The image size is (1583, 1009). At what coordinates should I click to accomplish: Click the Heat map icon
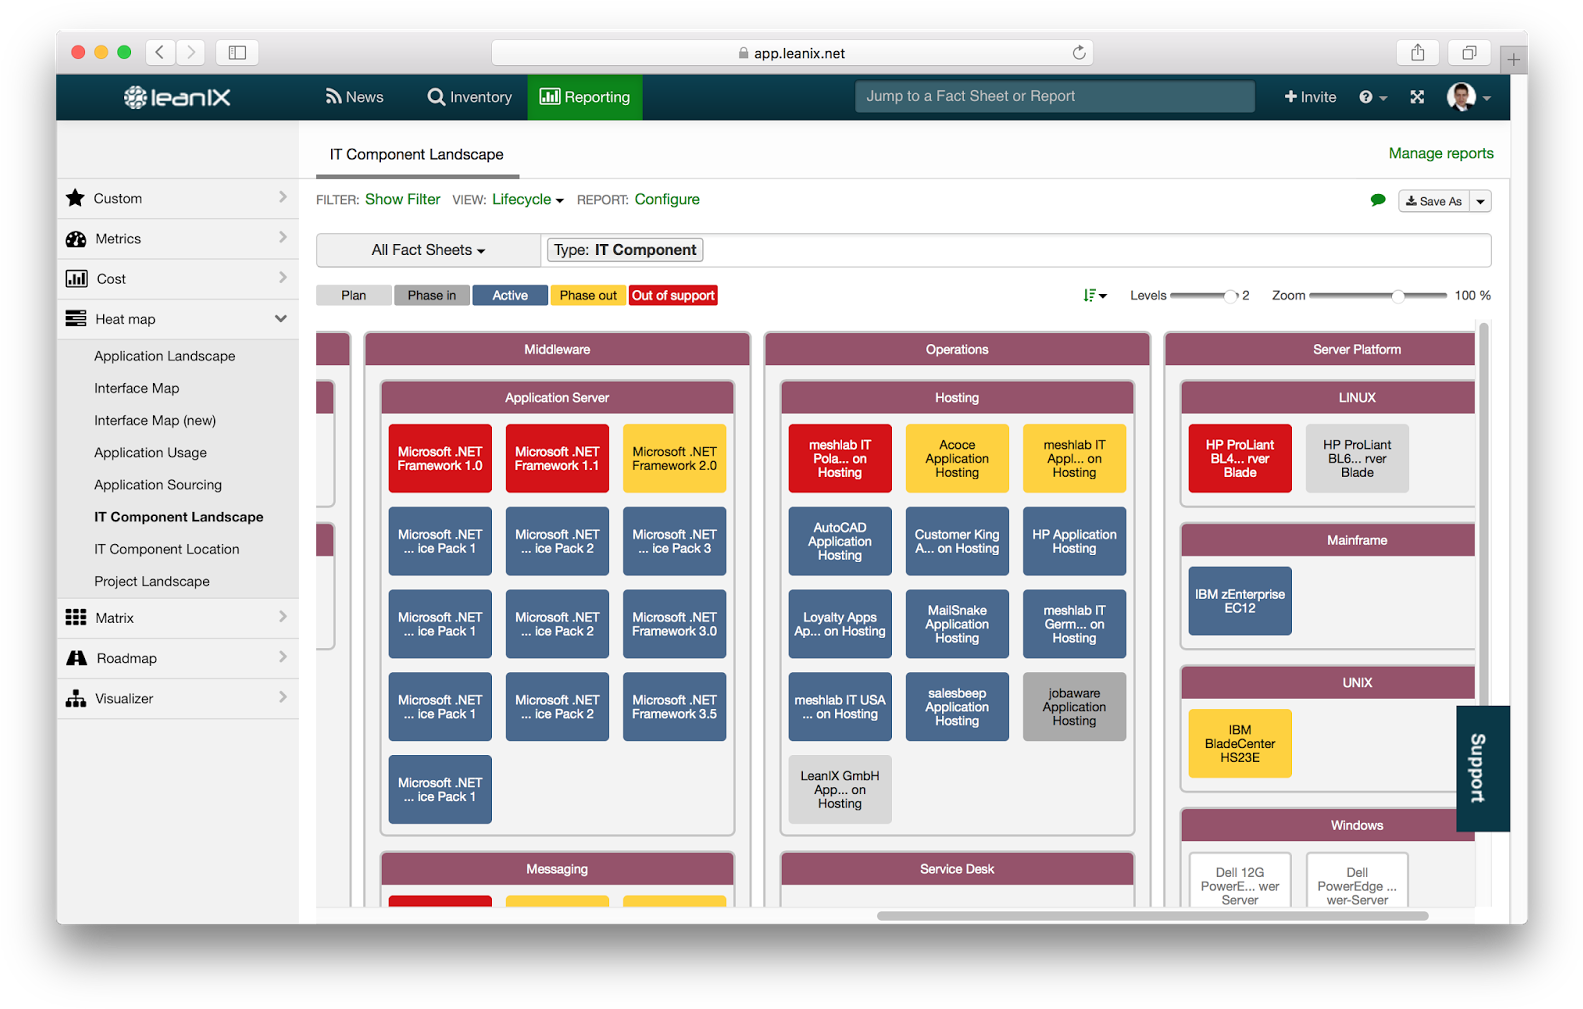tap(76, 319)
